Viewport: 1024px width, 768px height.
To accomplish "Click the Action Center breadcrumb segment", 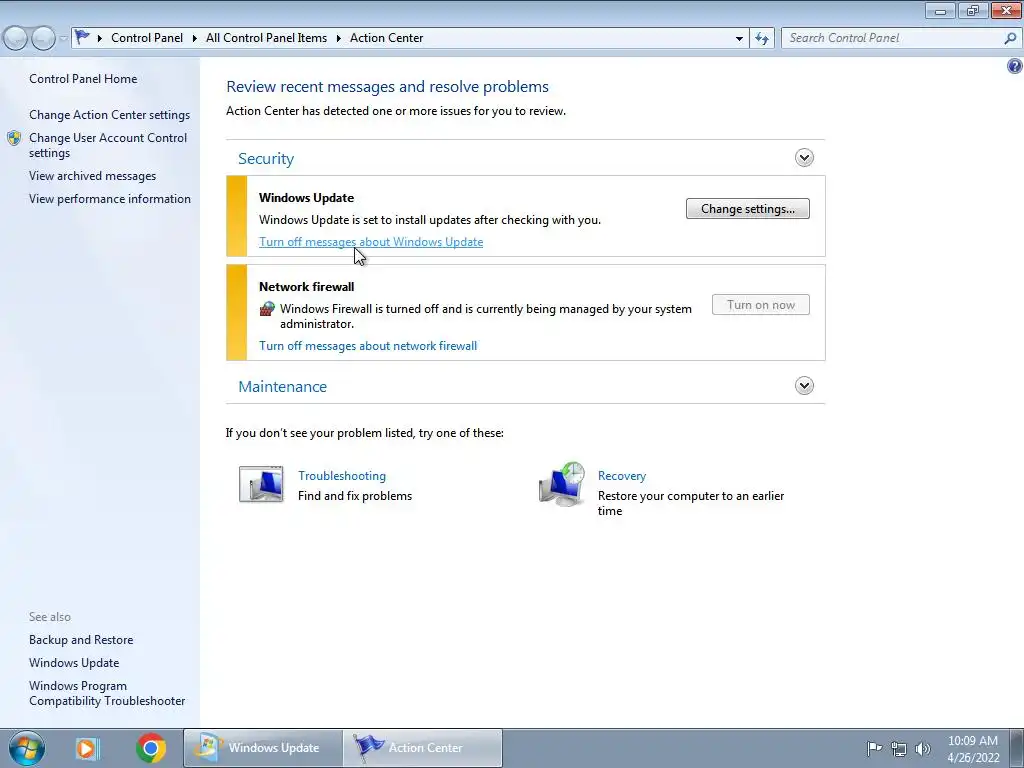I will tap(387, 38).
